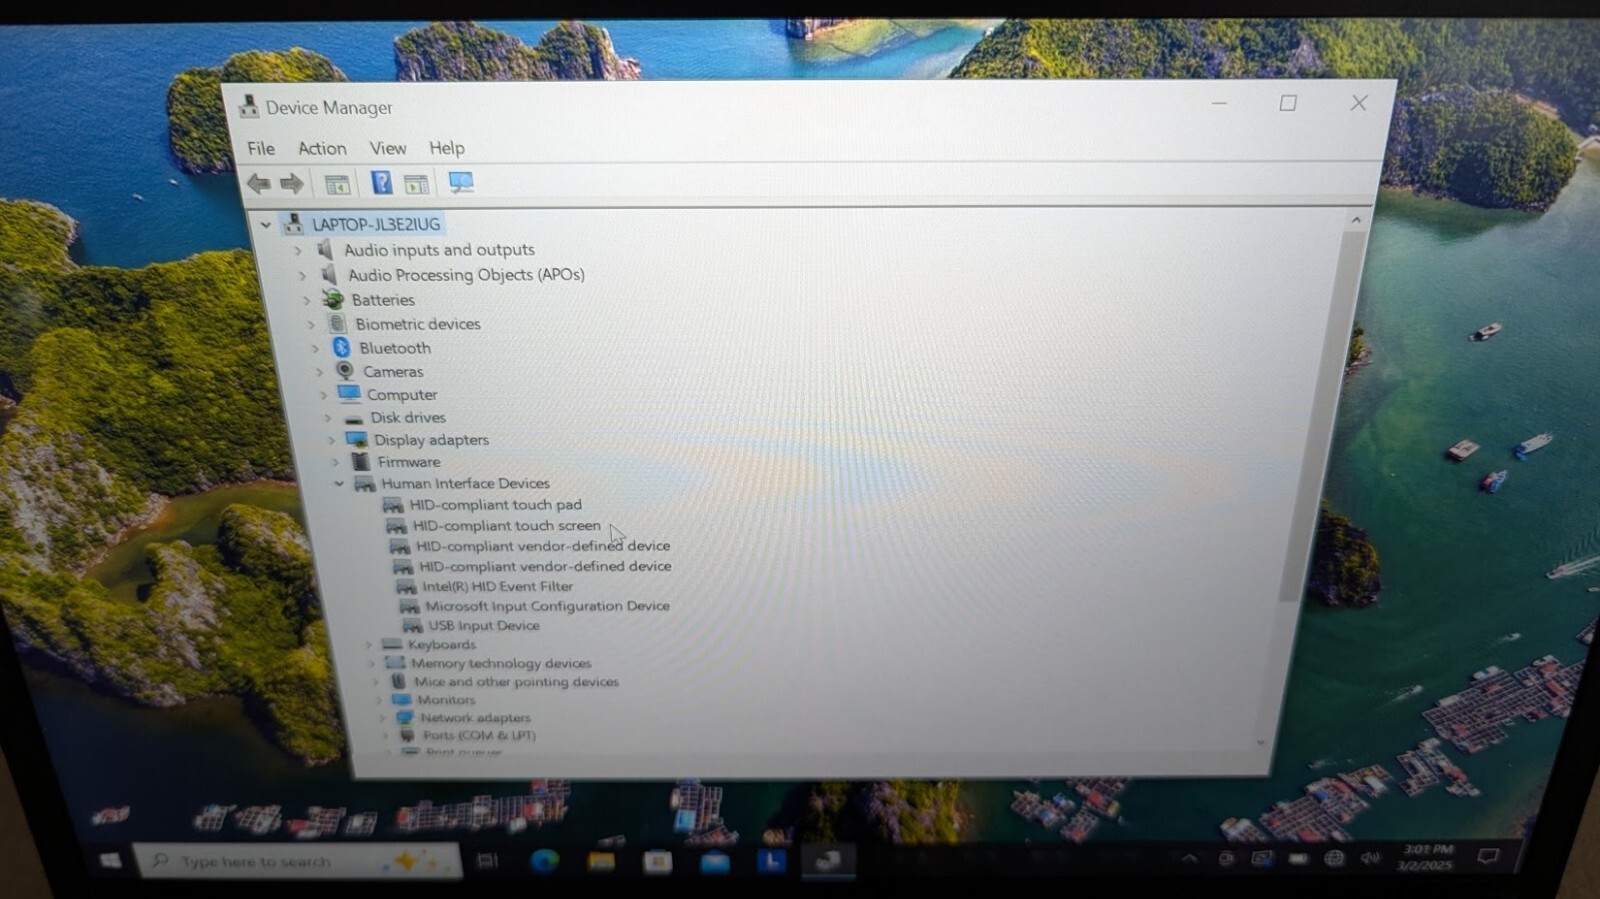Click the Biometric devices icon
The height and width of the screenshot is (899, 1600).
point(337,323)
